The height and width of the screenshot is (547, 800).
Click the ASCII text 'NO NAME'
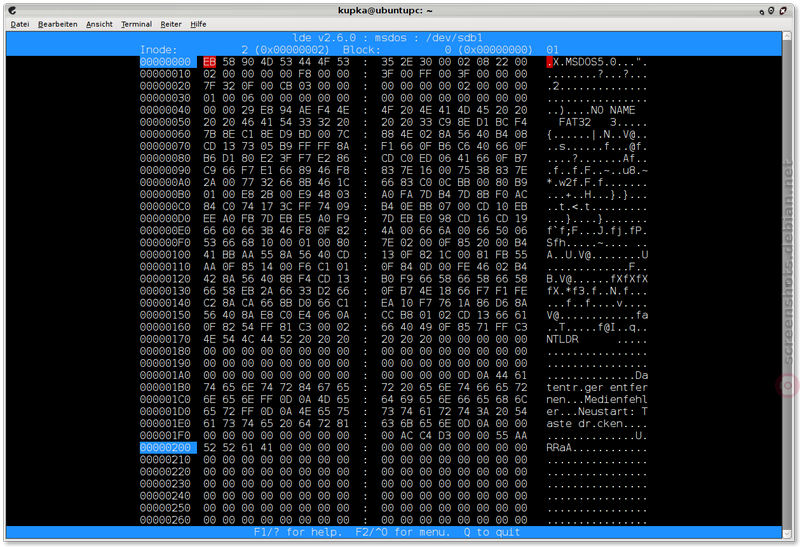point(613,110)
